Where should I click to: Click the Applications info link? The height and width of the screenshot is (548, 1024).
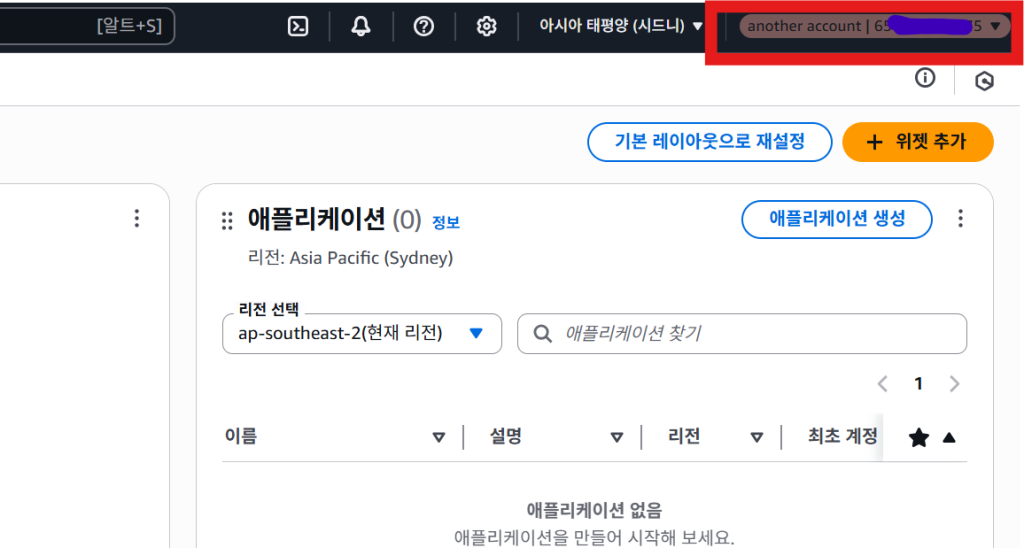point(446,223)
